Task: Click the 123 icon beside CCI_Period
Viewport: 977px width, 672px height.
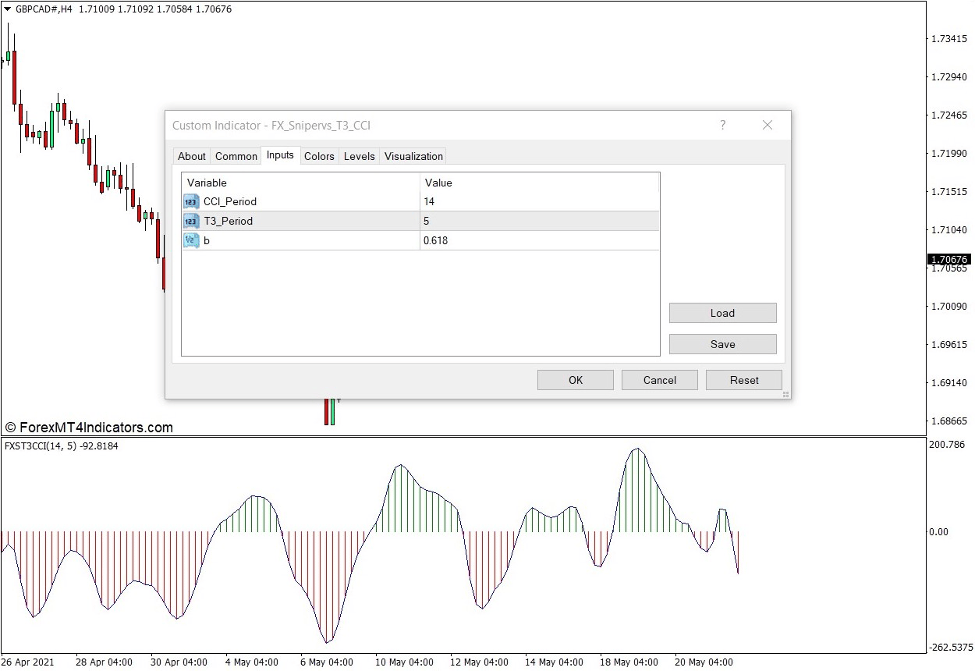Action: pyautogui.click(x=191, y=201)
